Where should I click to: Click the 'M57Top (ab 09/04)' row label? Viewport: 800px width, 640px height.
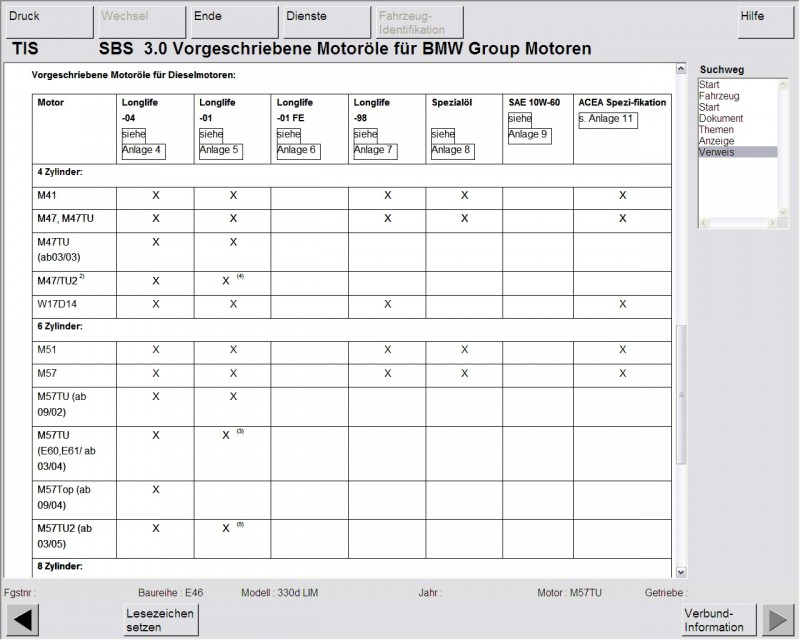tap(64, 498)
